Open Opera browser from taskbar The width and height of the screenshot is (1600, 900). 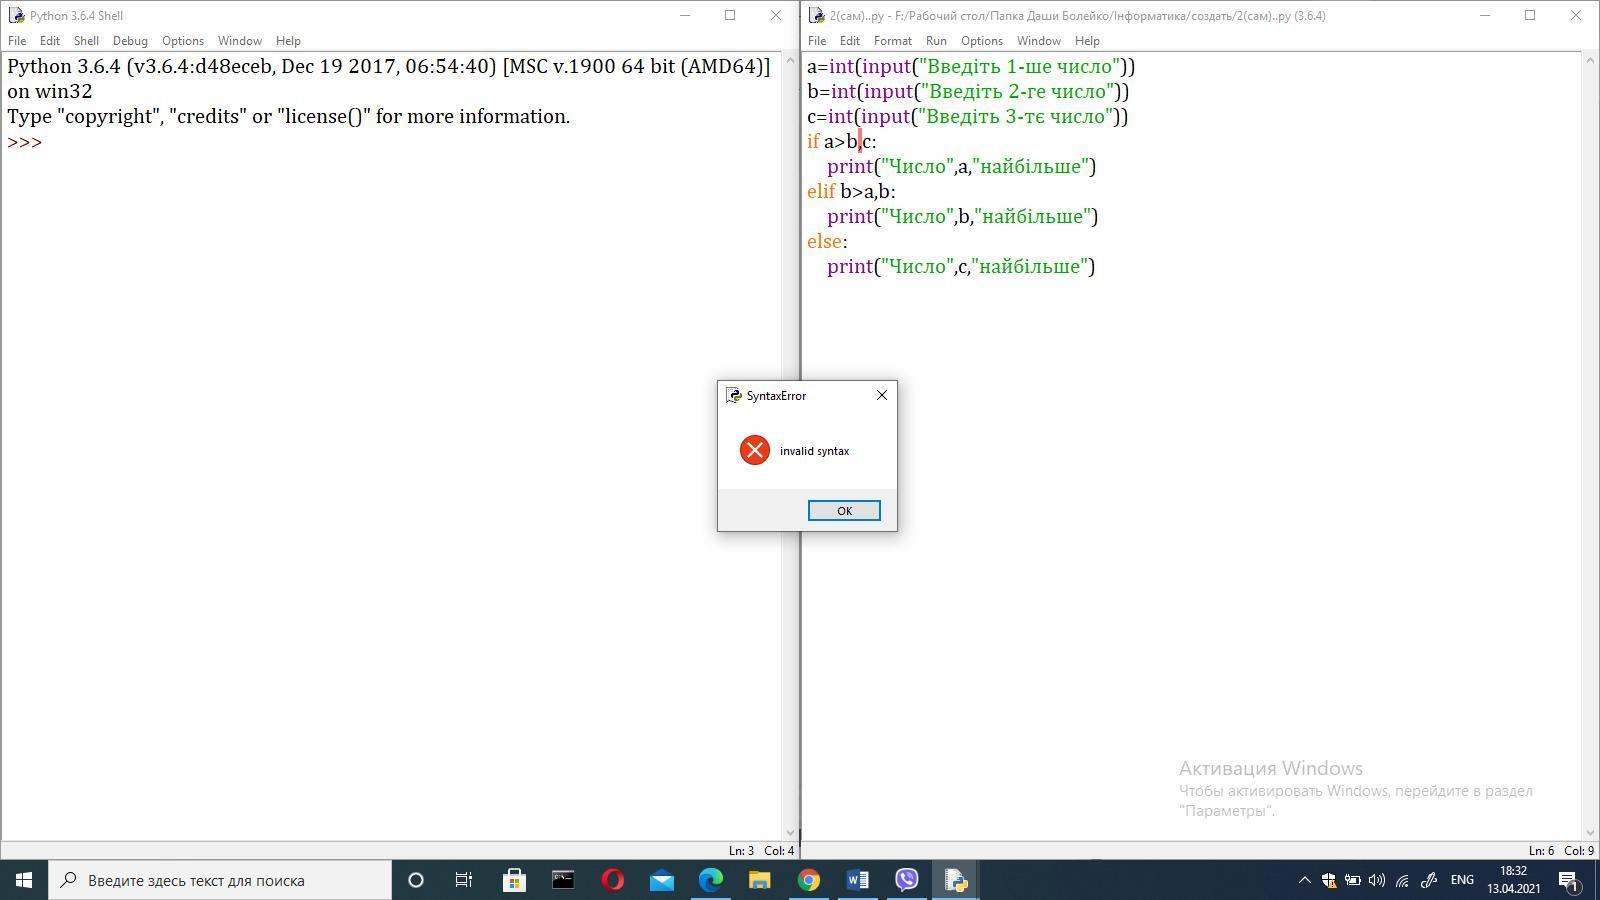coord(612,880)
